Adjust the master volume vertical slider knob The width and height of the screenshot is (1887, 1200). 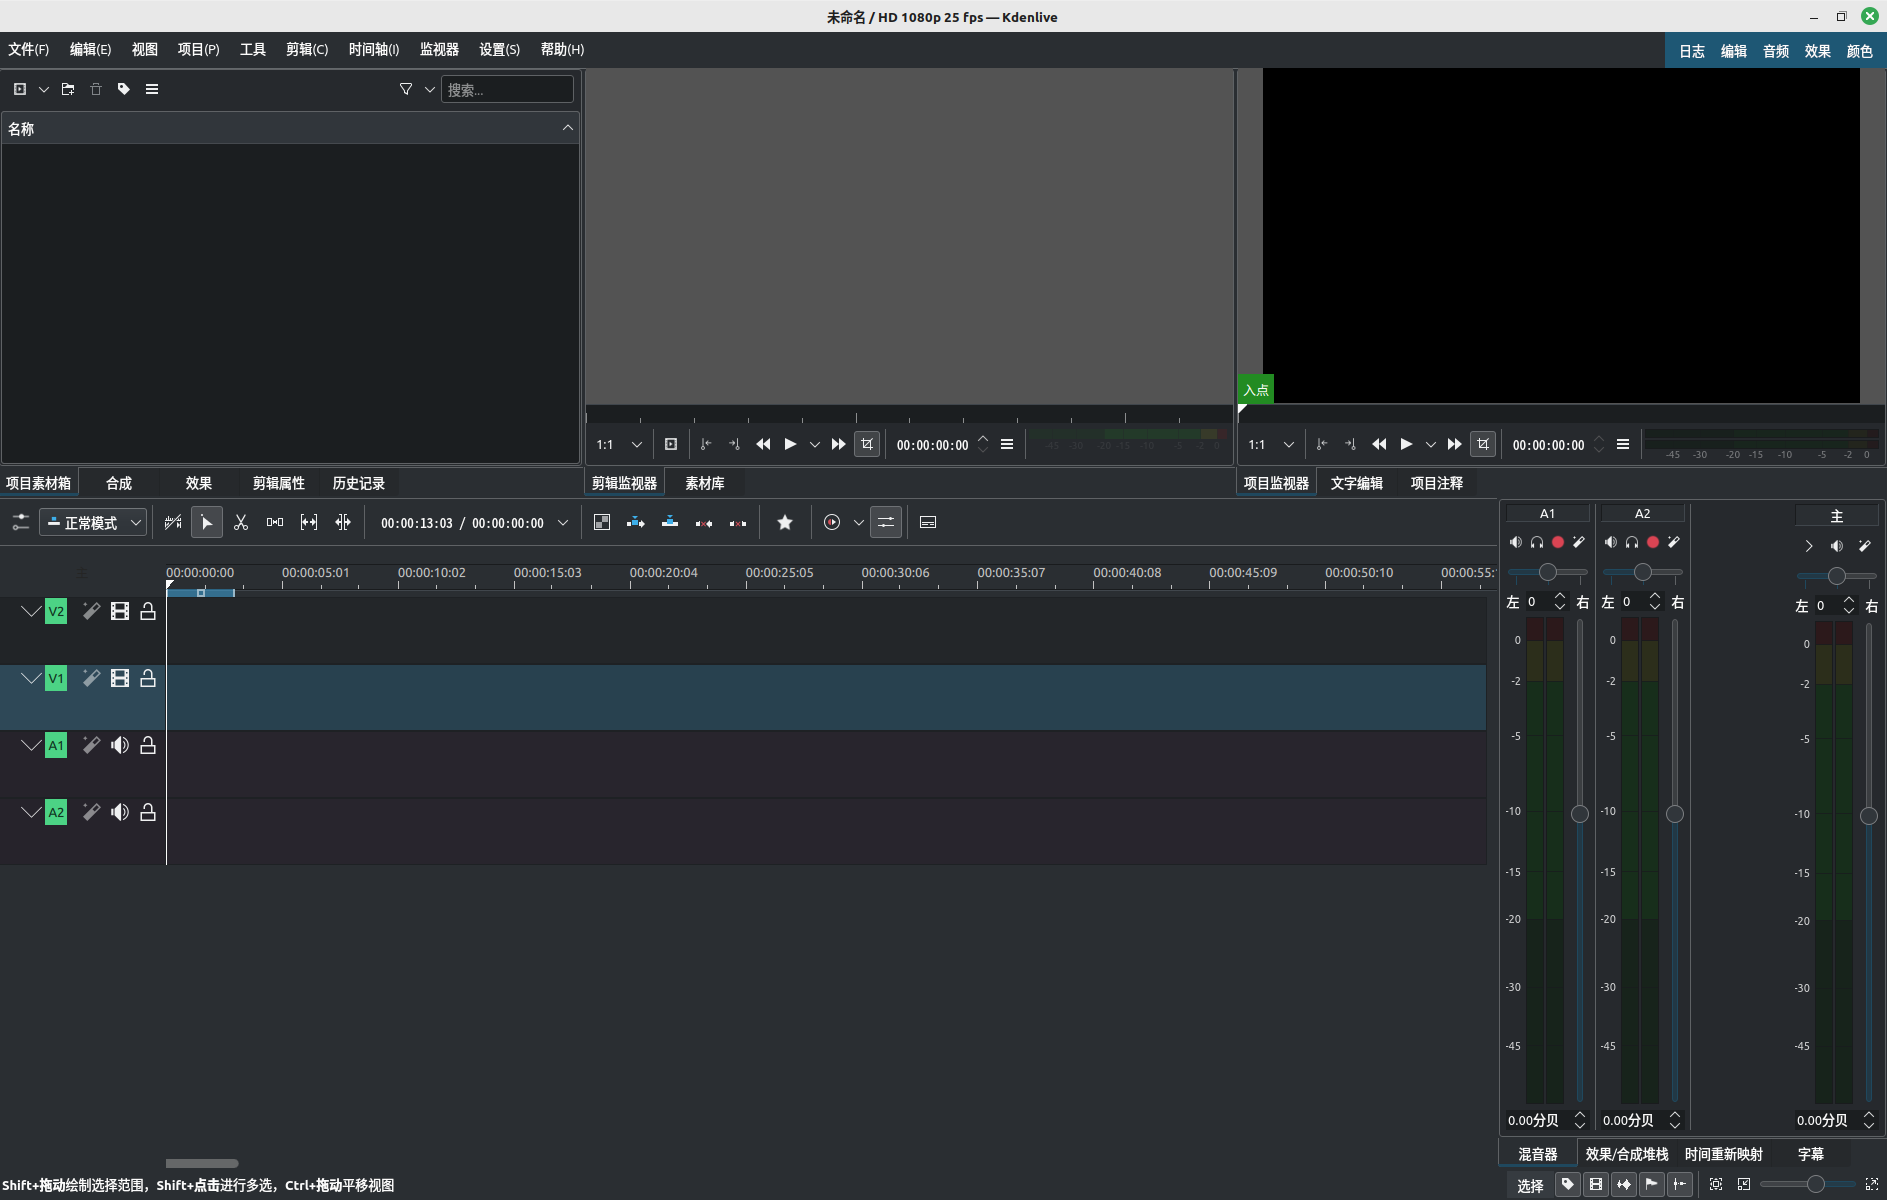coord(1868,816)
